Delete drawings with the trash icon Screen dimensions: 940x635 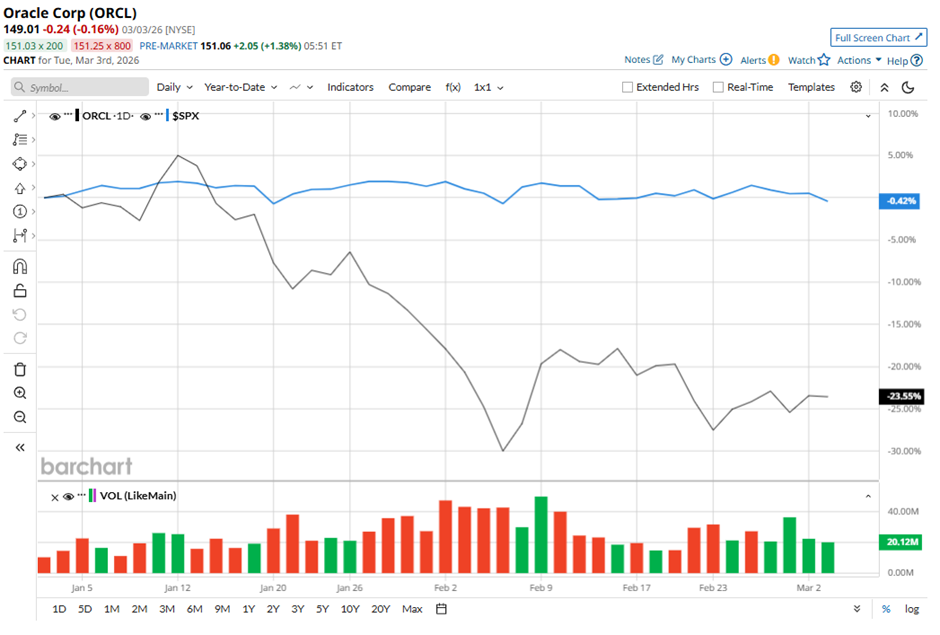pos(20,369)
